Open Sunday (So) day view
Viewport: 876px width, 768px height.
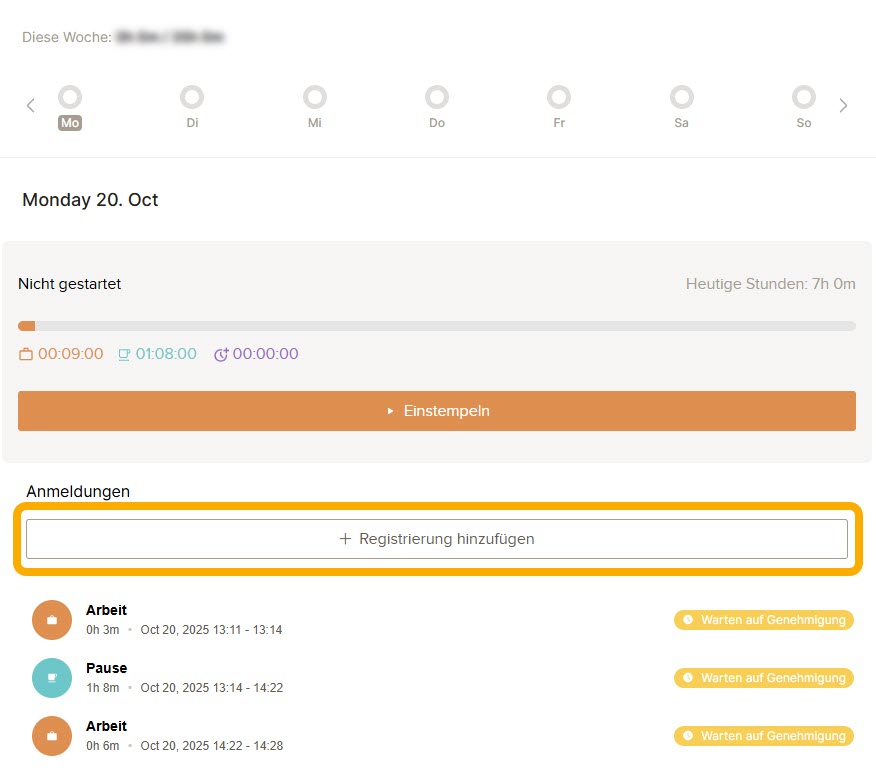[804, 98]
